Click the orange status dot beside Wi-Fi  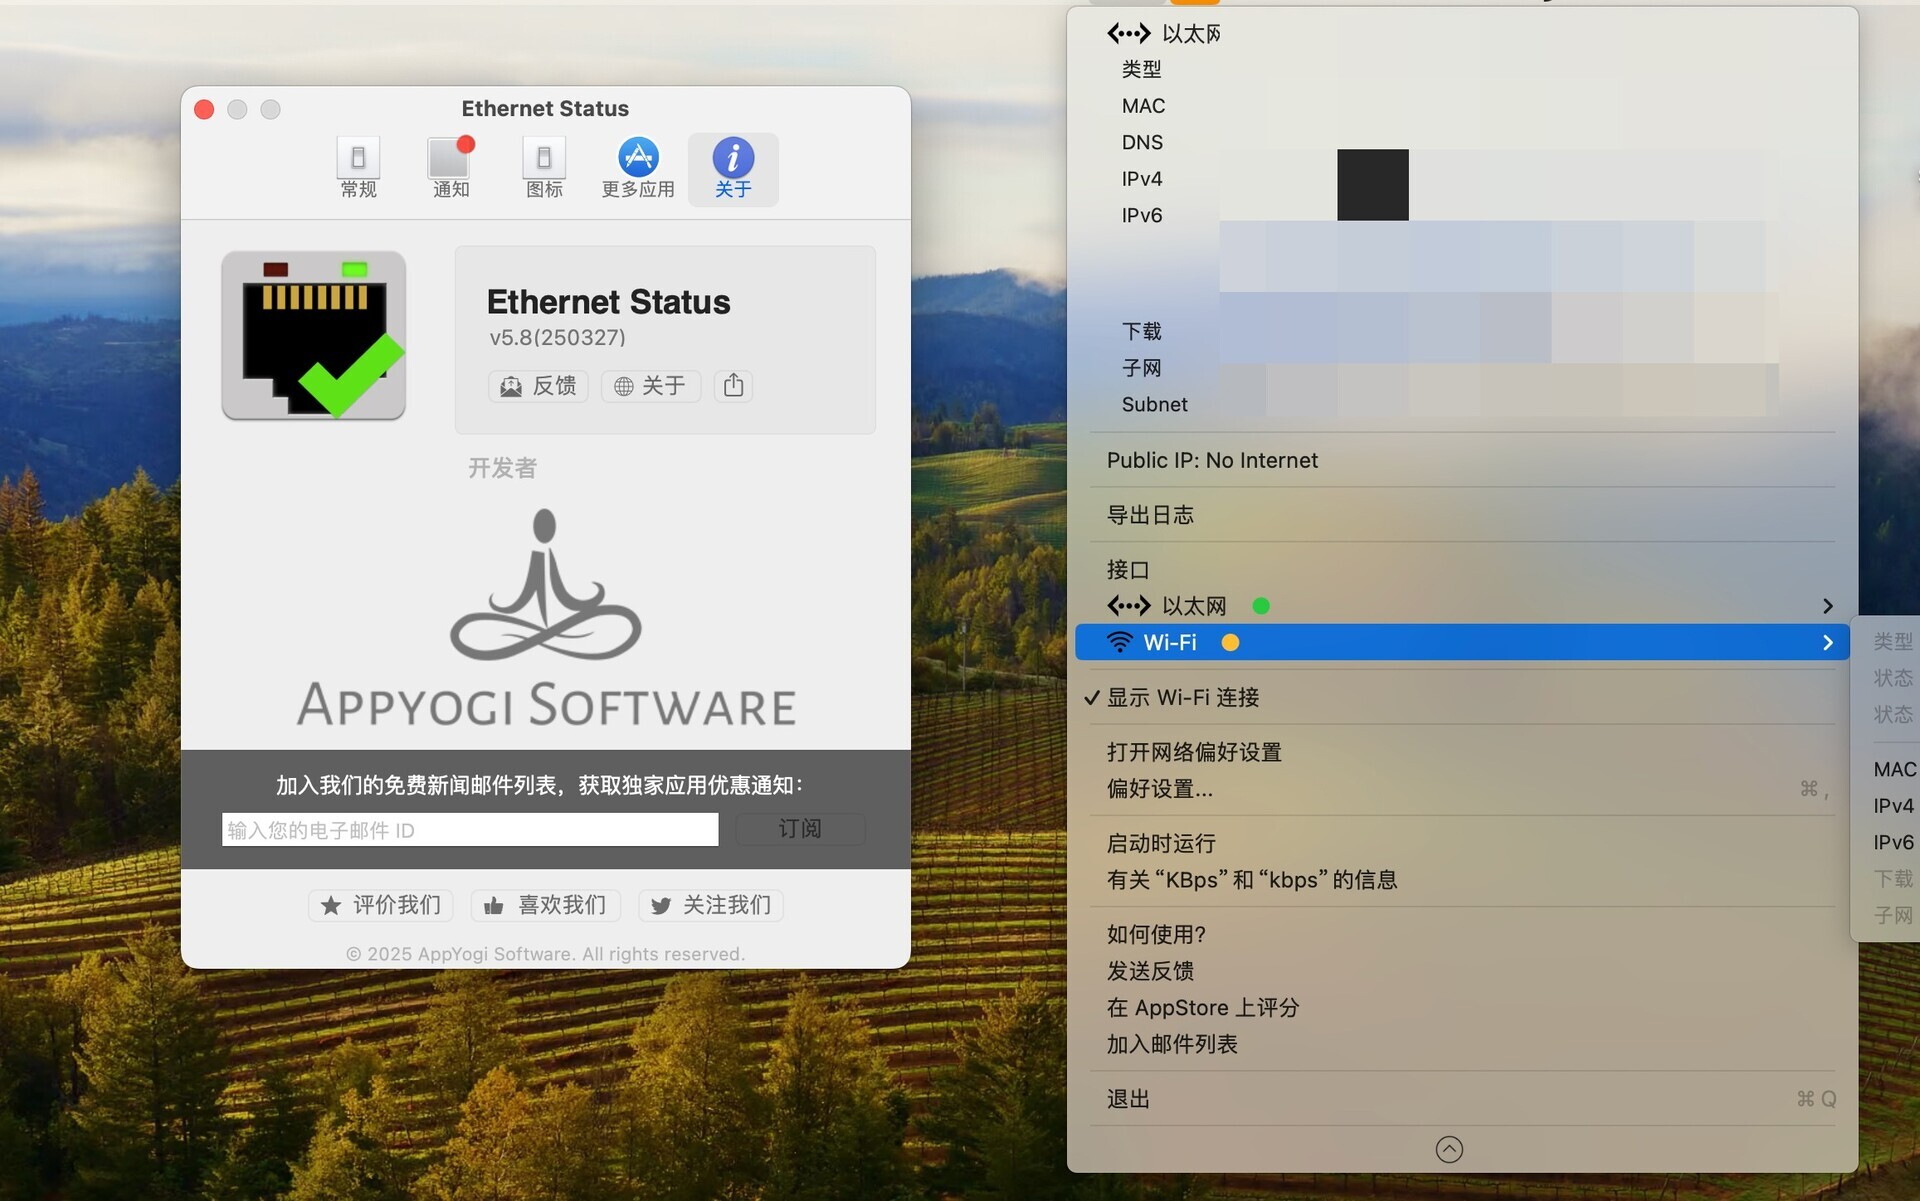click(1230, 642)
